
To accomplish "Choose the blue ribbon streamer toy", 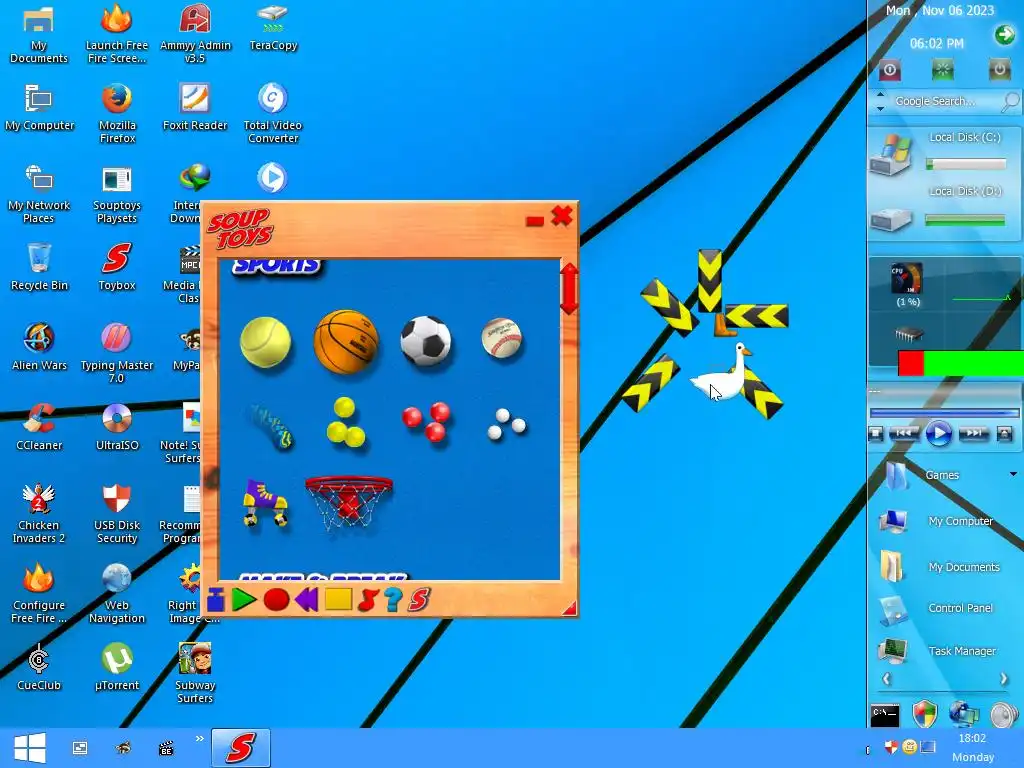I will point(272,427).
